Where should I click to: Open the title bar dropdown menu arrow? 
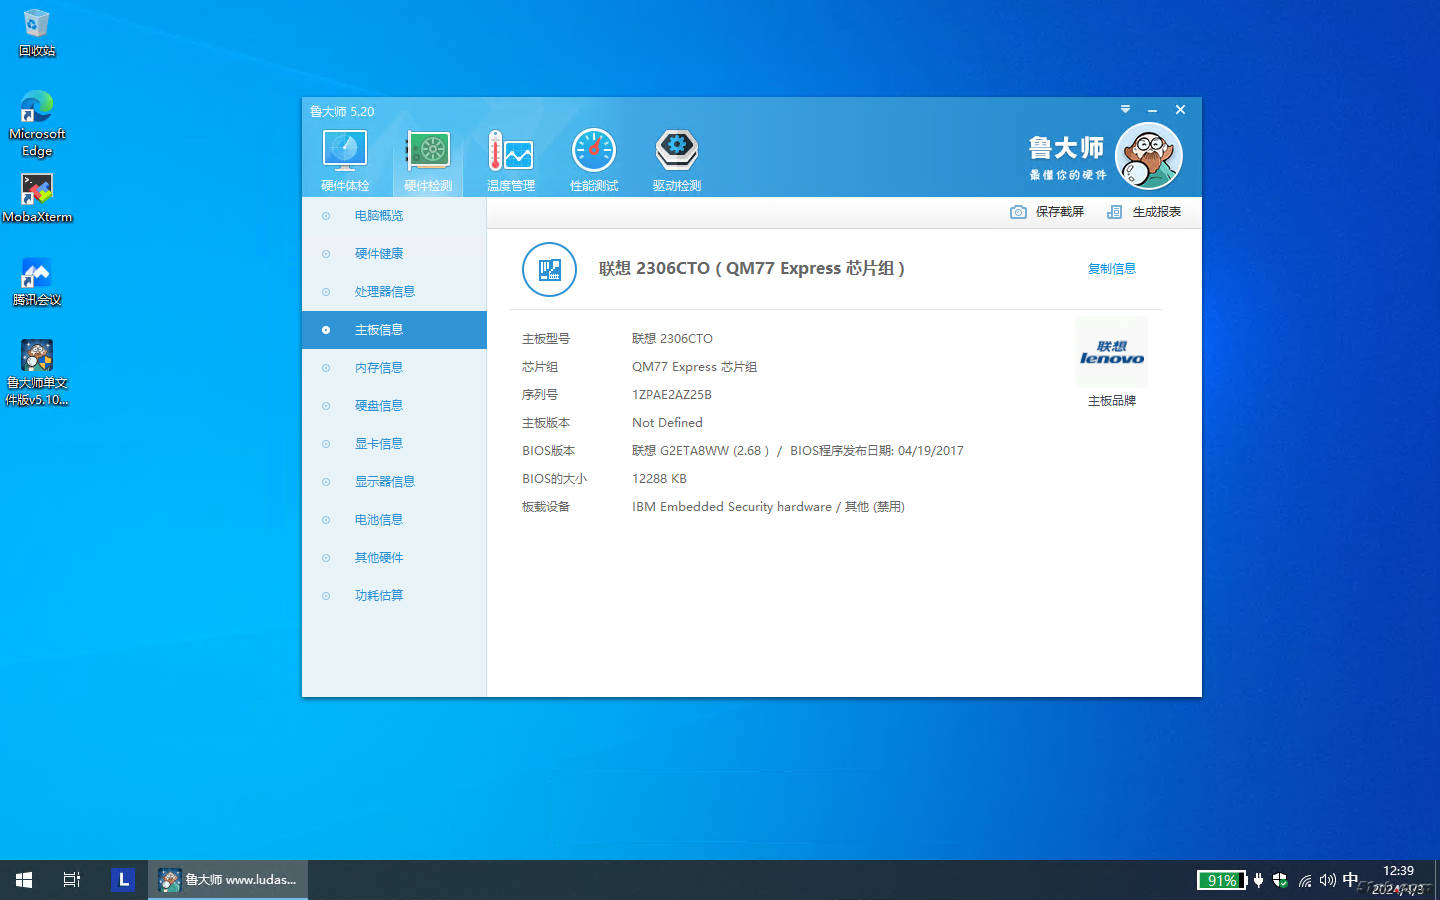[1125, 109]
